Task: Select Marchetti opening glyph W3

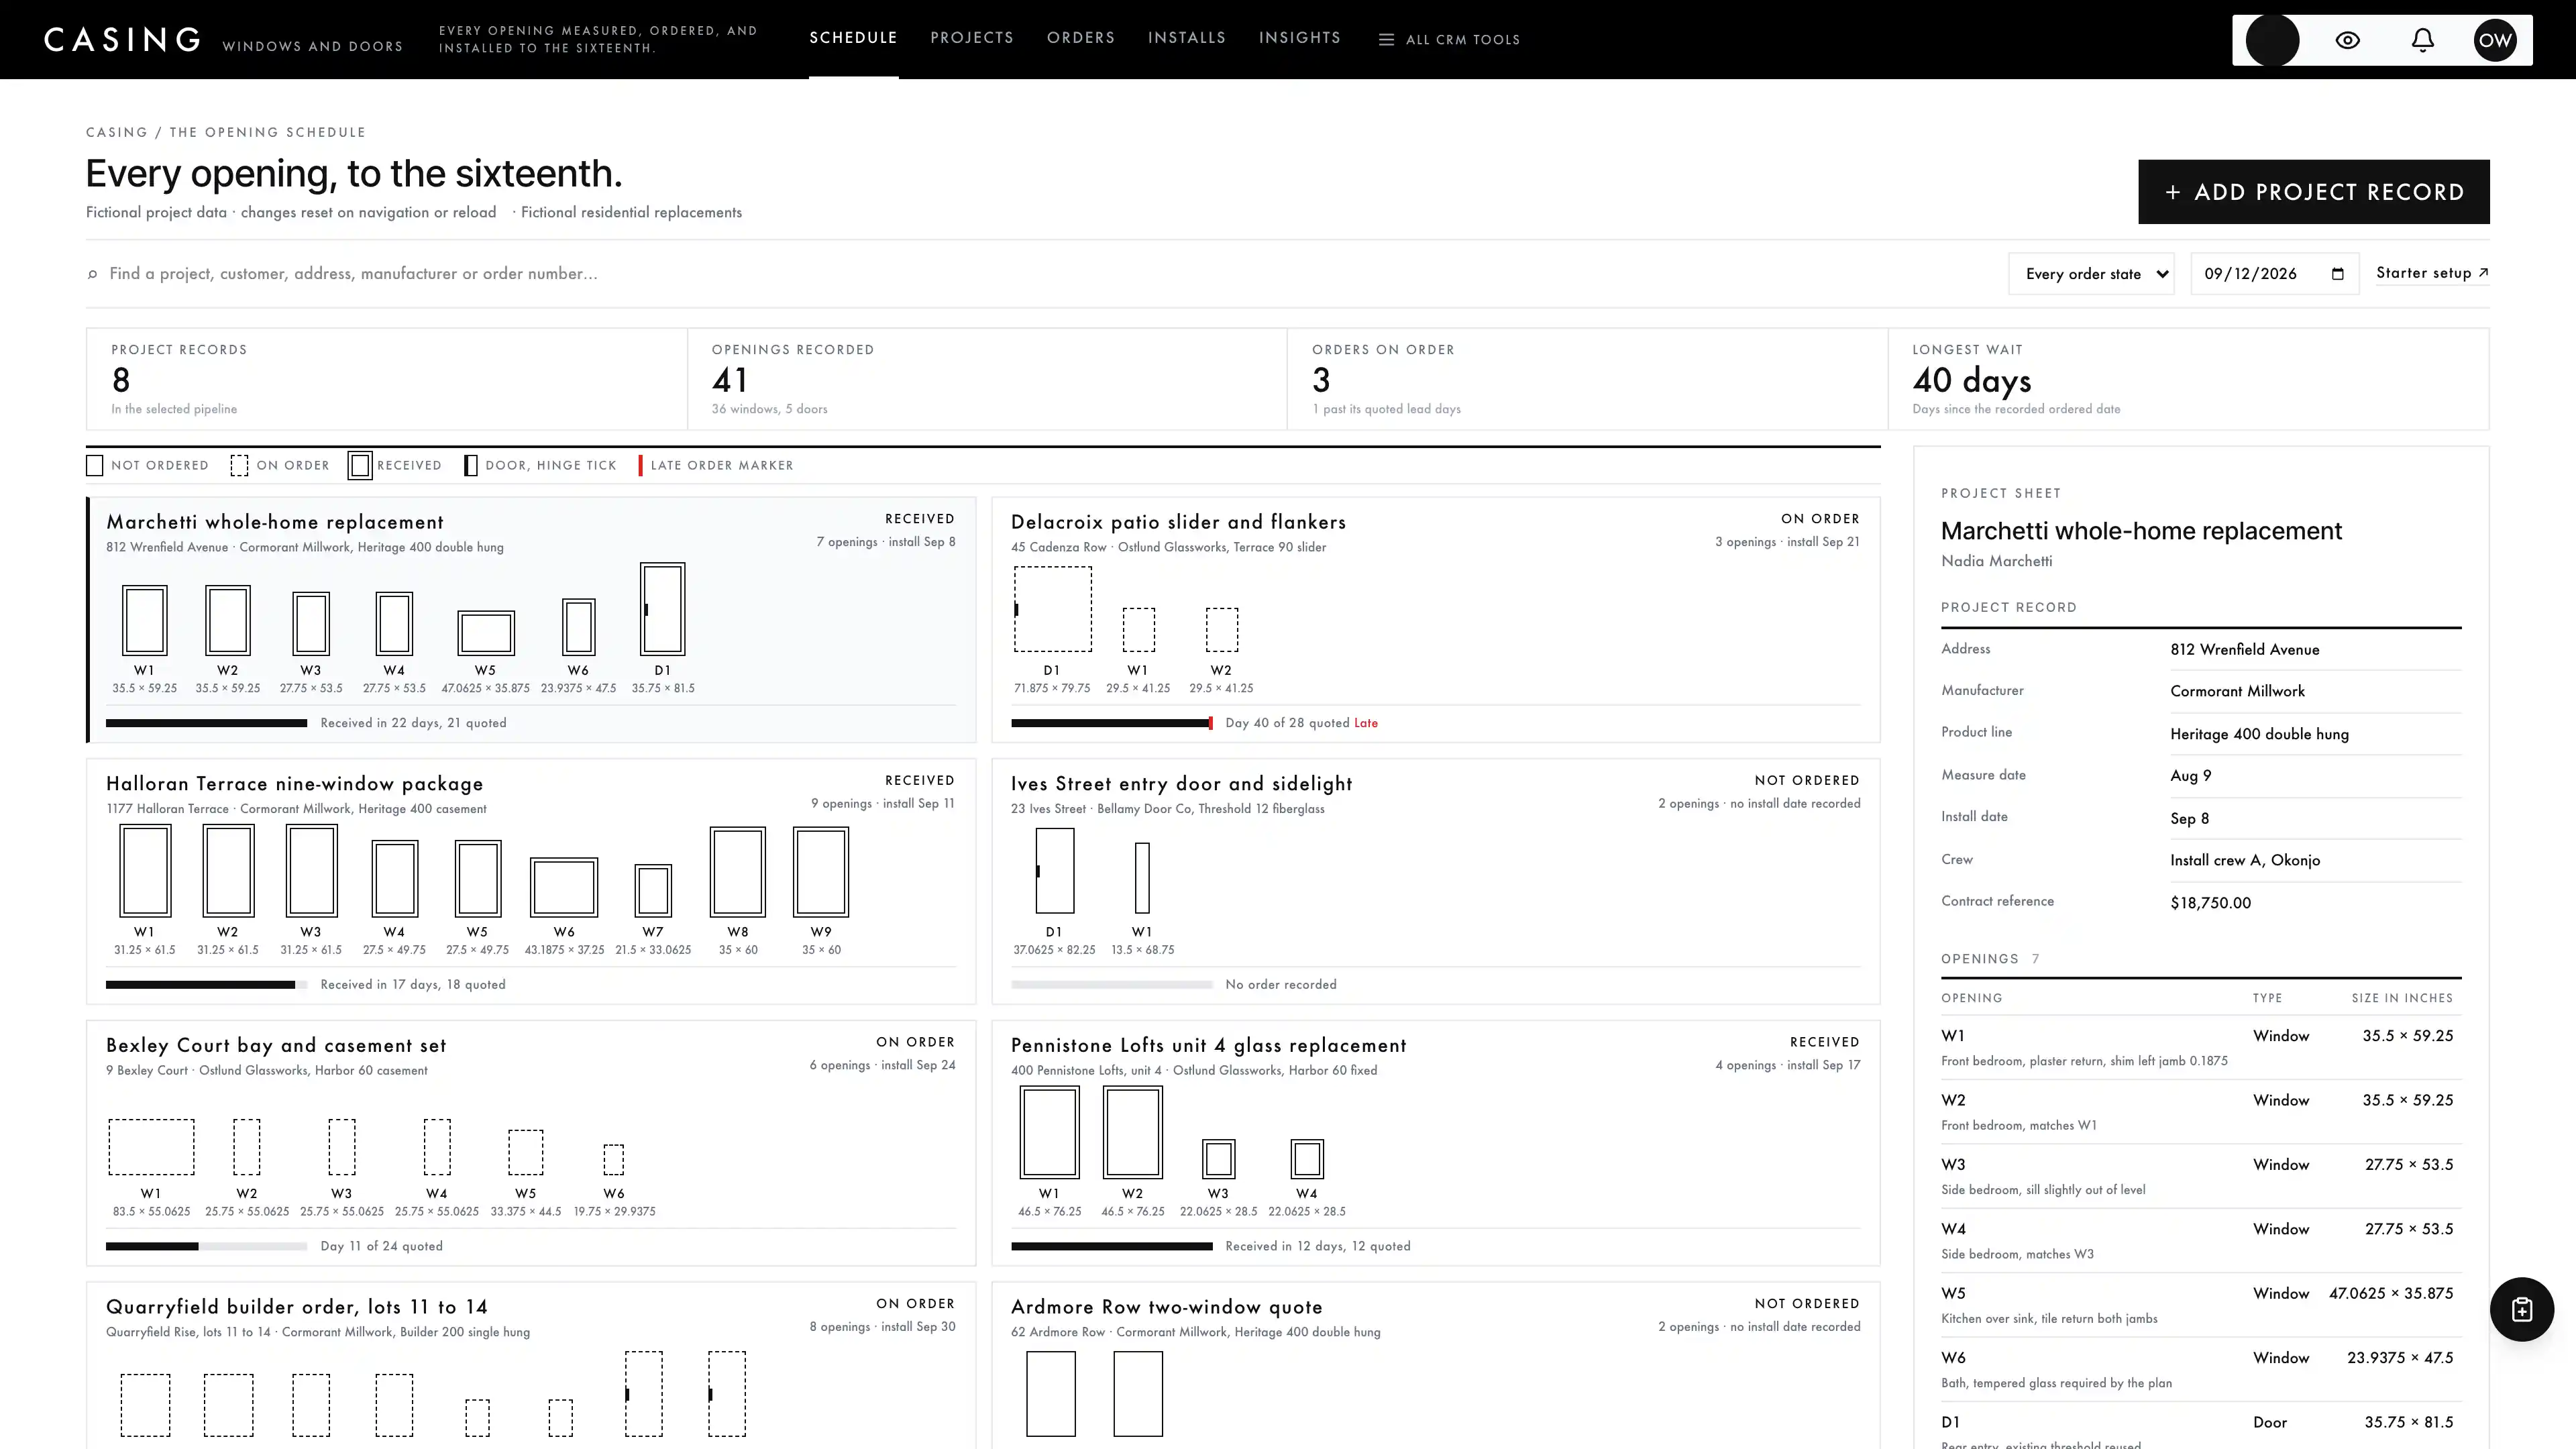Action: point(311,624)
